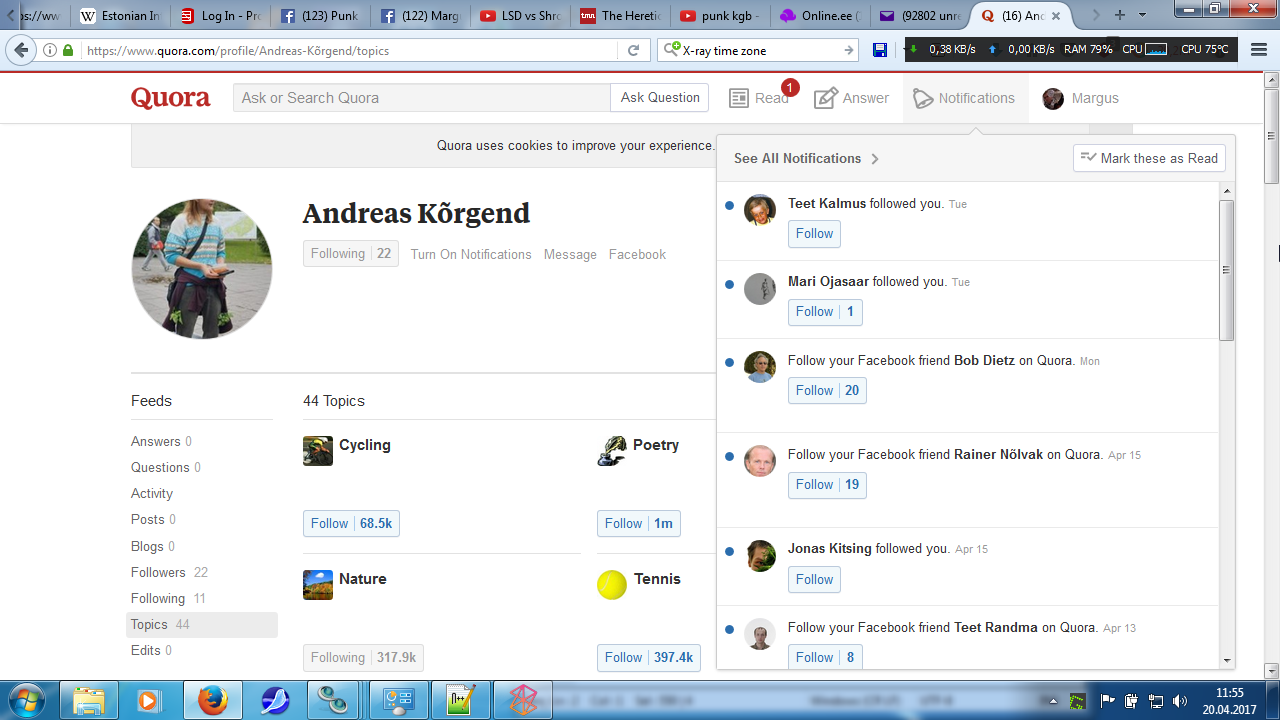
Task: Show hidden system tray icons arrow
Action: (x=1053, y=701)
